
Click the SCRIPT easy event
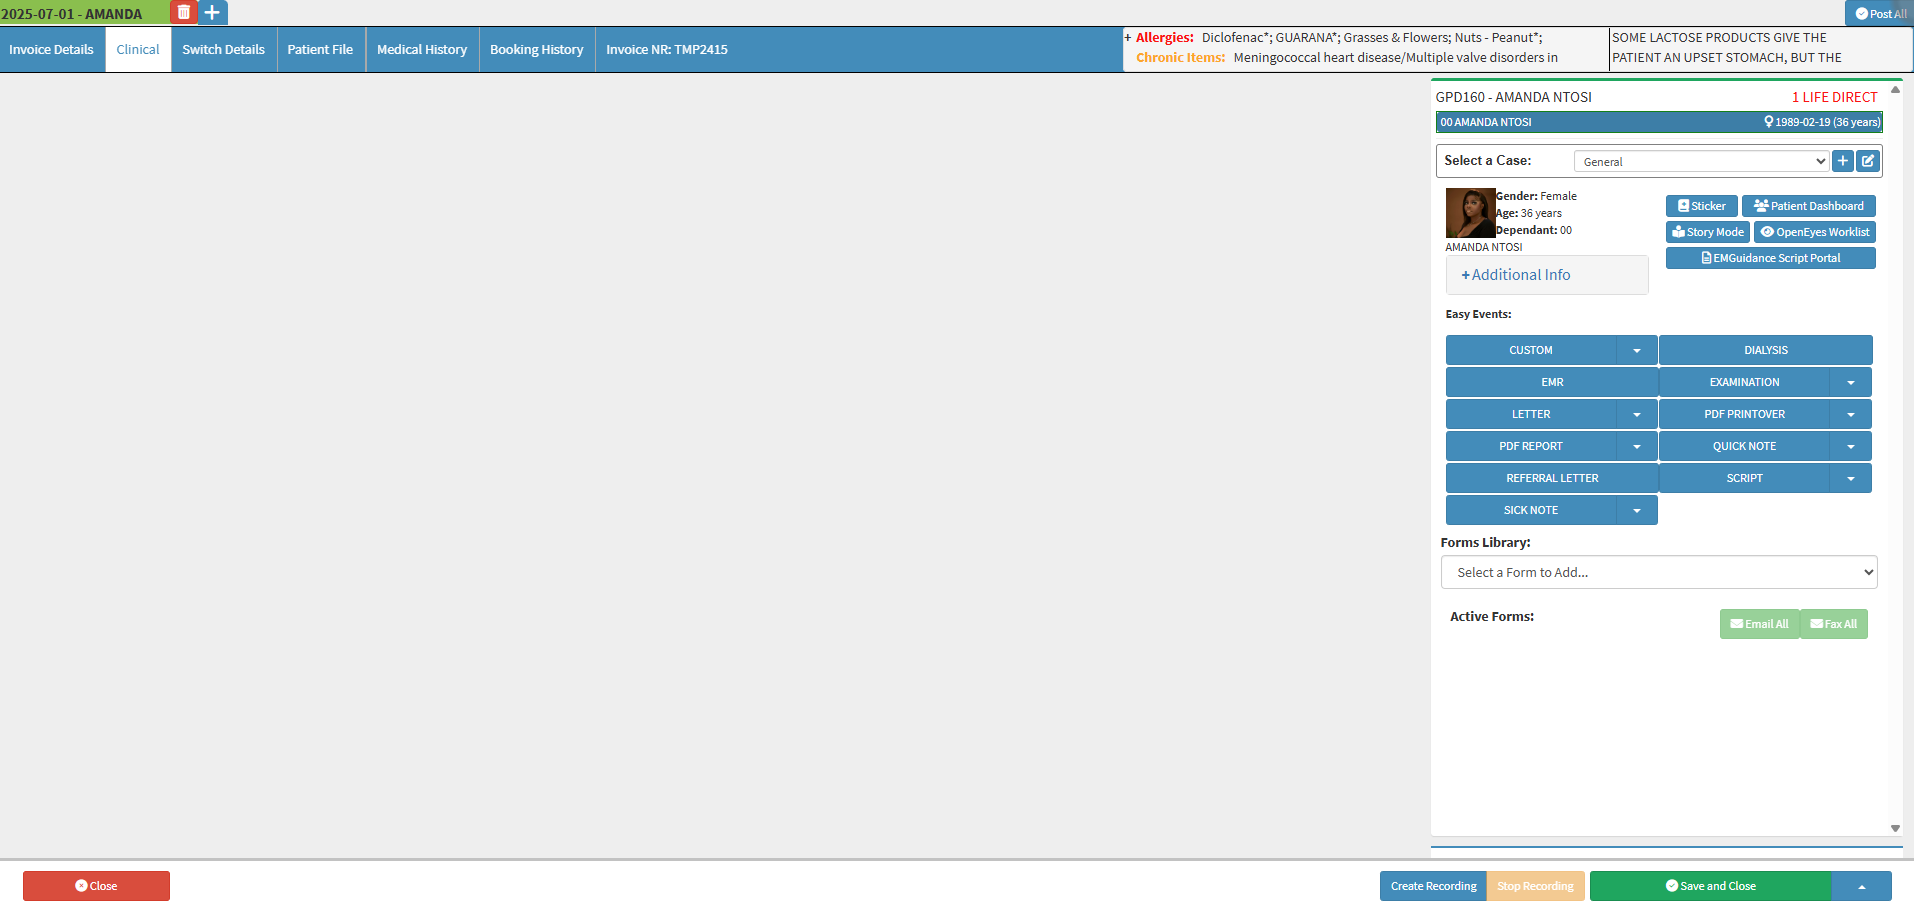(1745, 478)
